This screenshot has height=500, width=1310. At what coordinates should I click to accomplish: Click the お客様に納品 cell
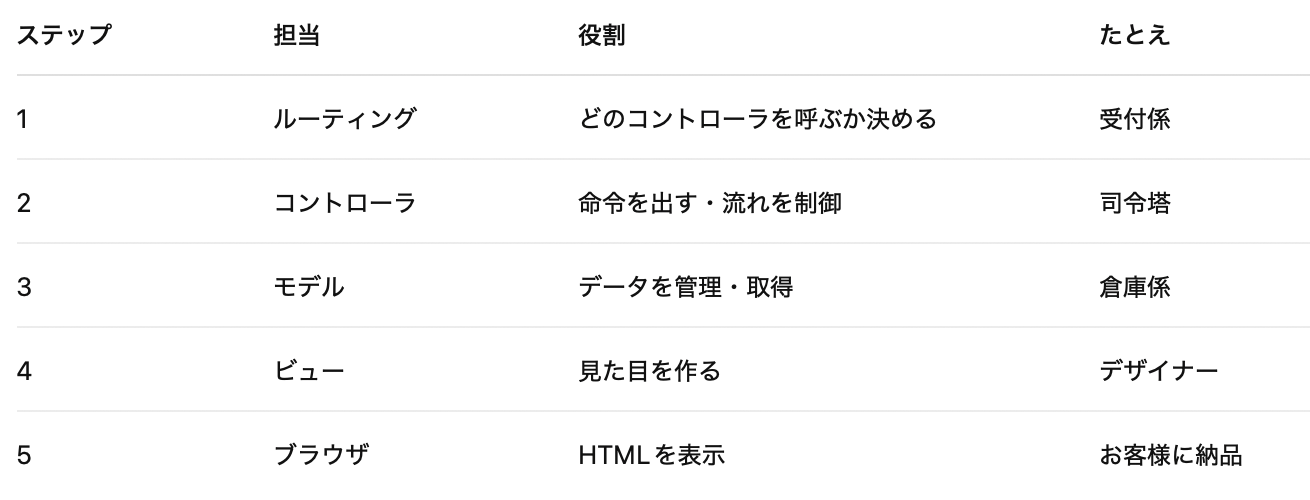point(1170,456)
